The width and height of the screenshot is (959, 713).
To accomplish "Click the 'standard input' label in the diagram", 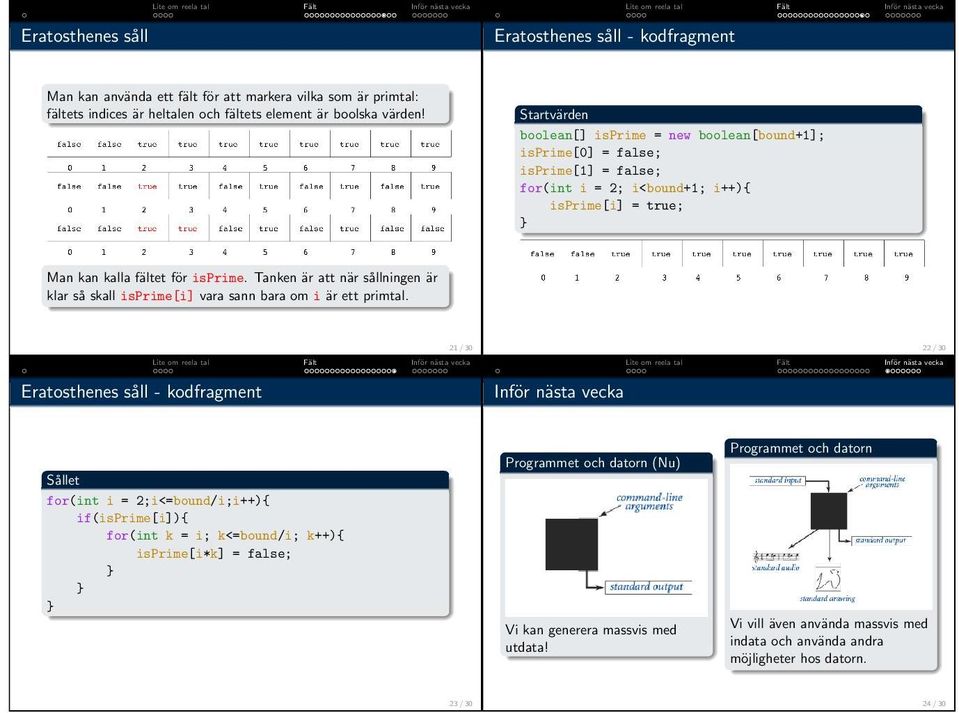I will [777, 481].
